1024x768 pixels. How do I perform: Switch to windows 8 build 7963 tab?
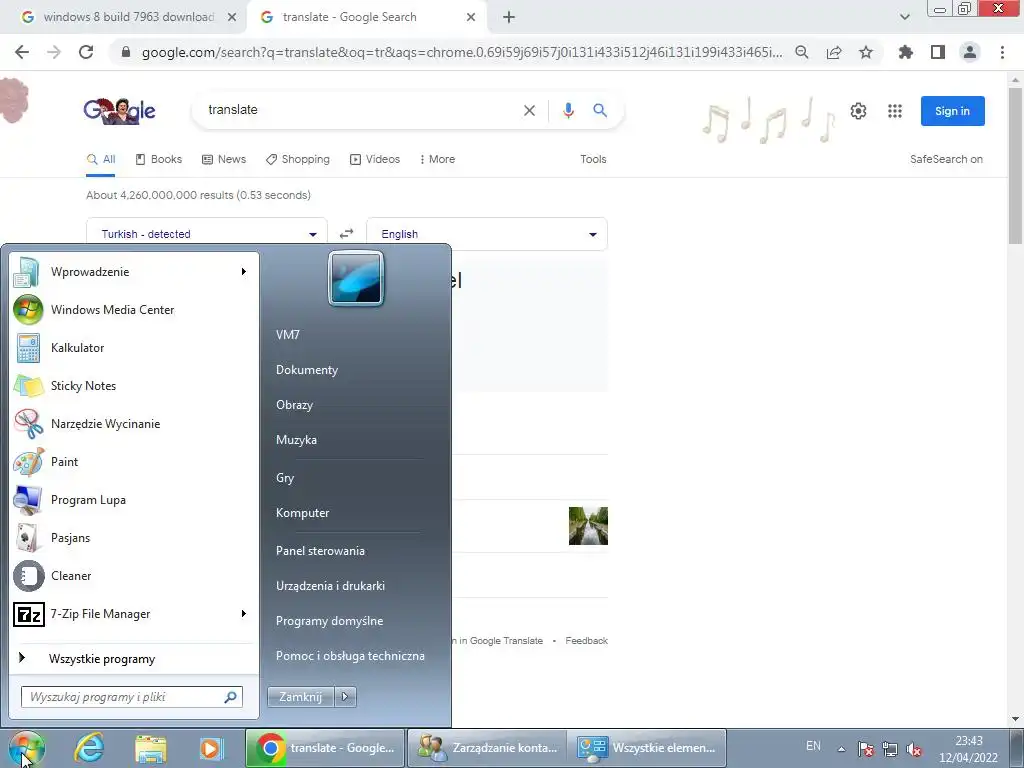point(128,17)
